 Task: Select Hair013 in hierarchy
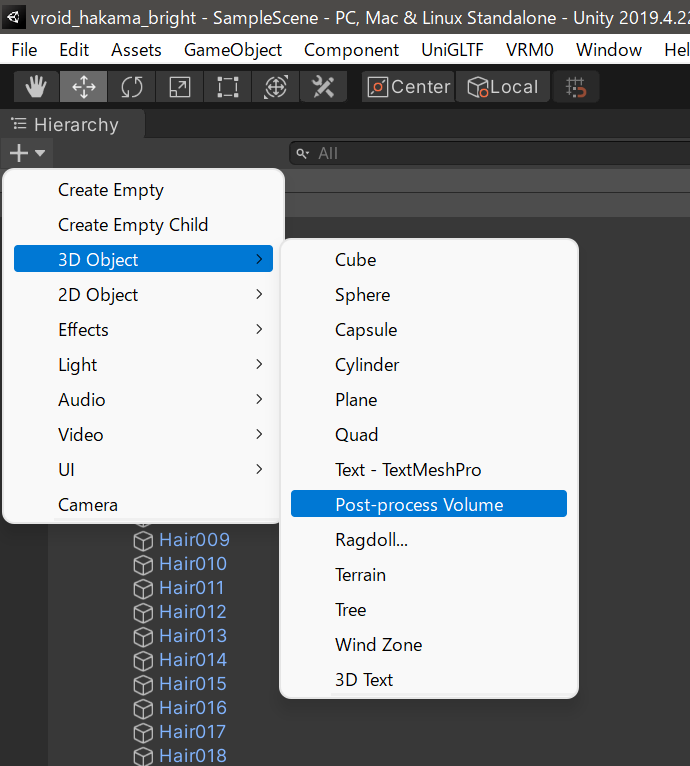[x=193, y=636]
